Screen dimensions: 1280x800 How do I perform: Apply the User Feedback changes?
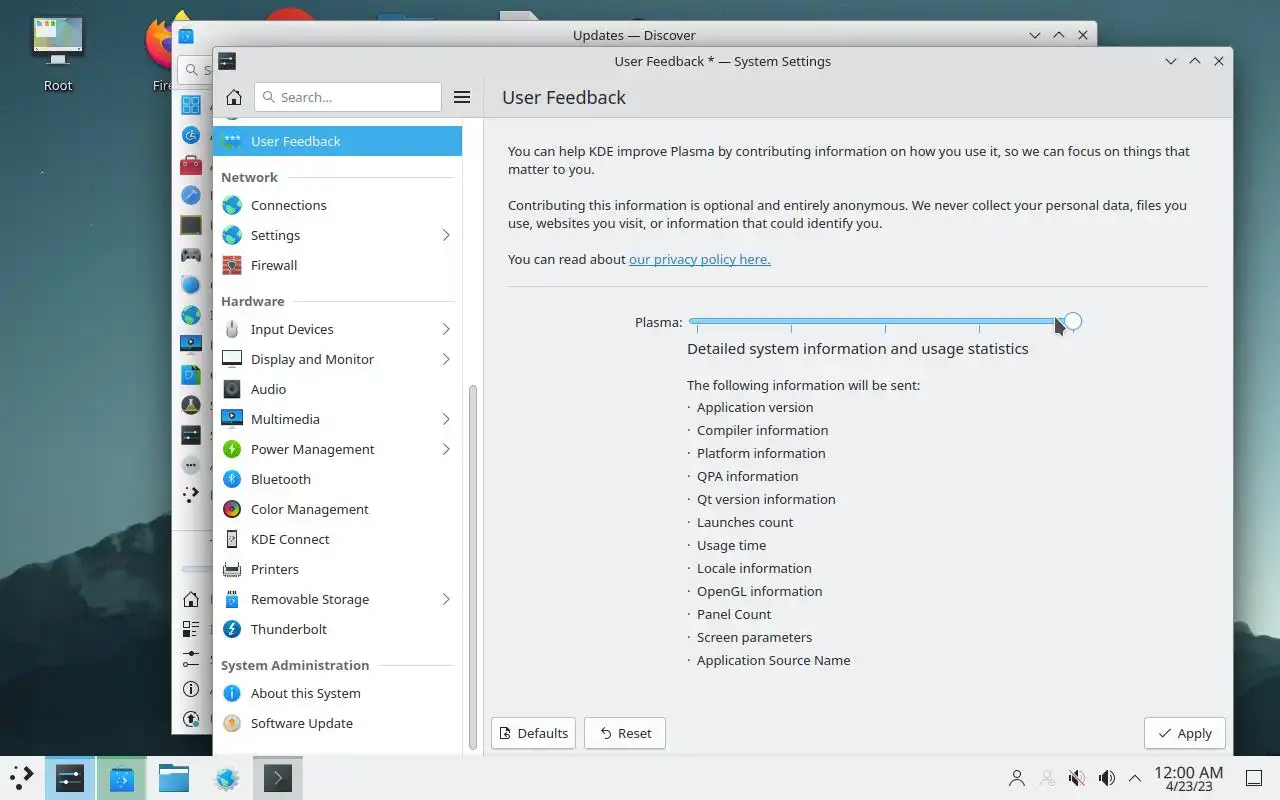(1184, 733)
